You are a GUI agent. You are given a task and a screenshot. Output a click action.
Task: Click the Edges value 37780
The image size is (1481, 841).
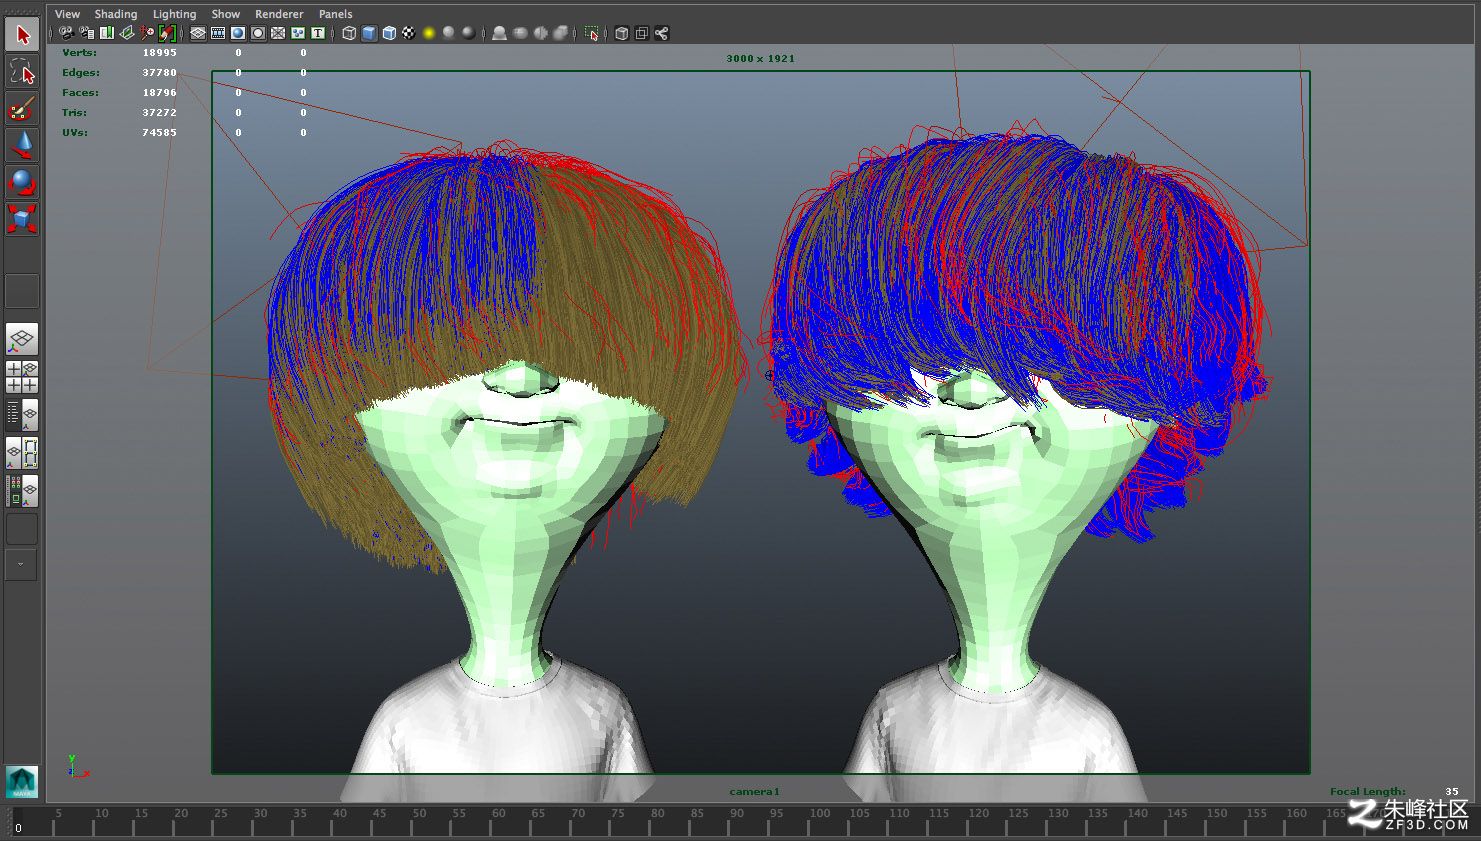[x=159, y=72]
